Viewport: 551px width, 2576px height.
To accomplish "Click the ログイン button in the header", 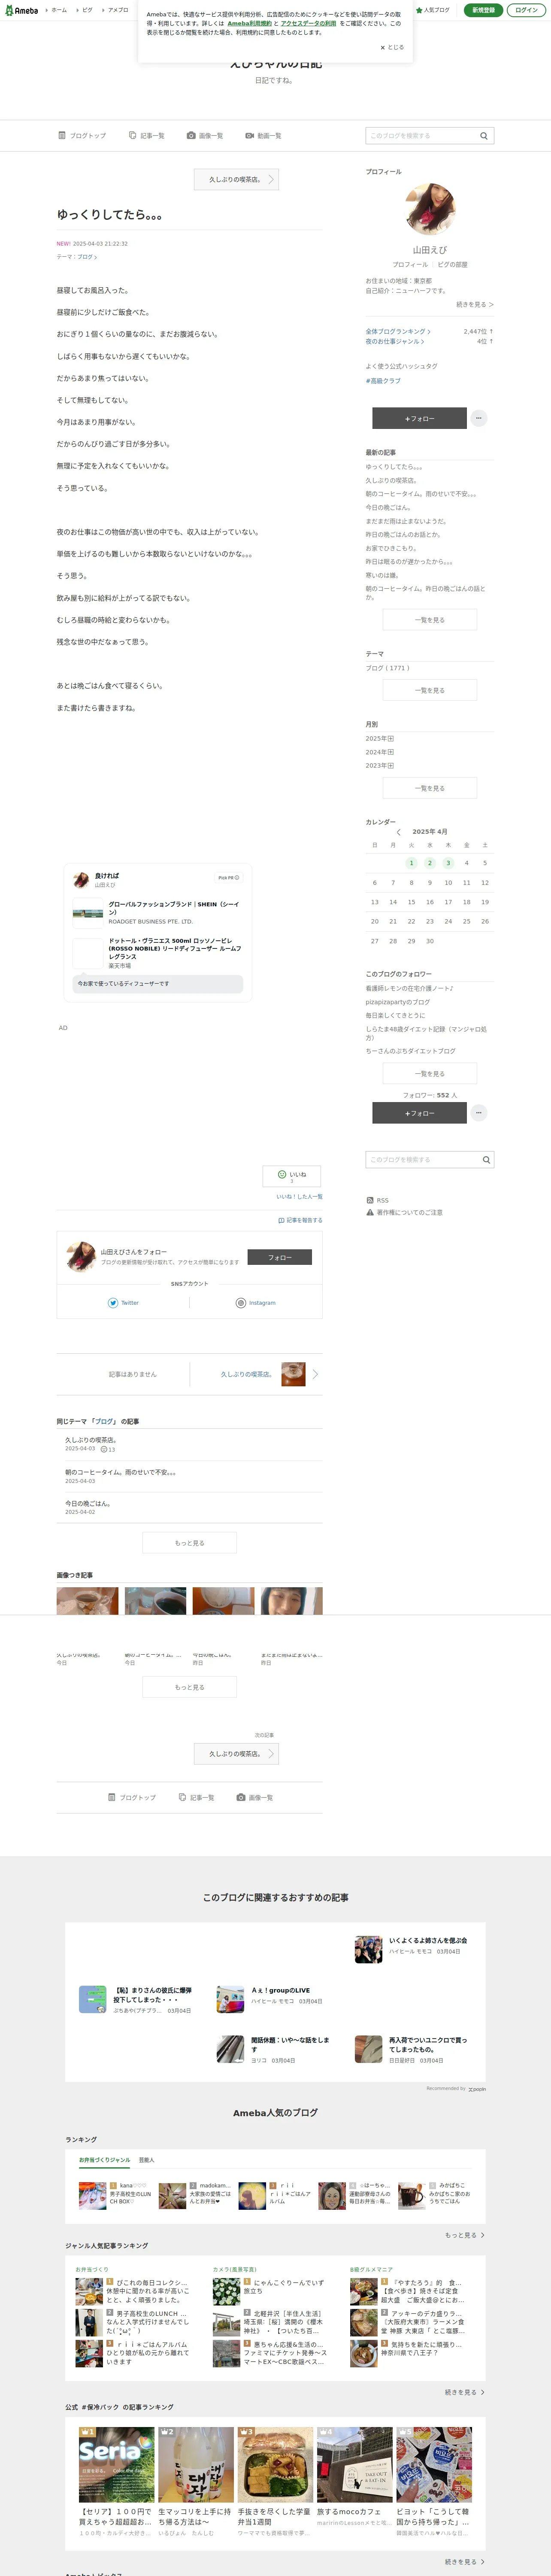I will tap(526, 10).
